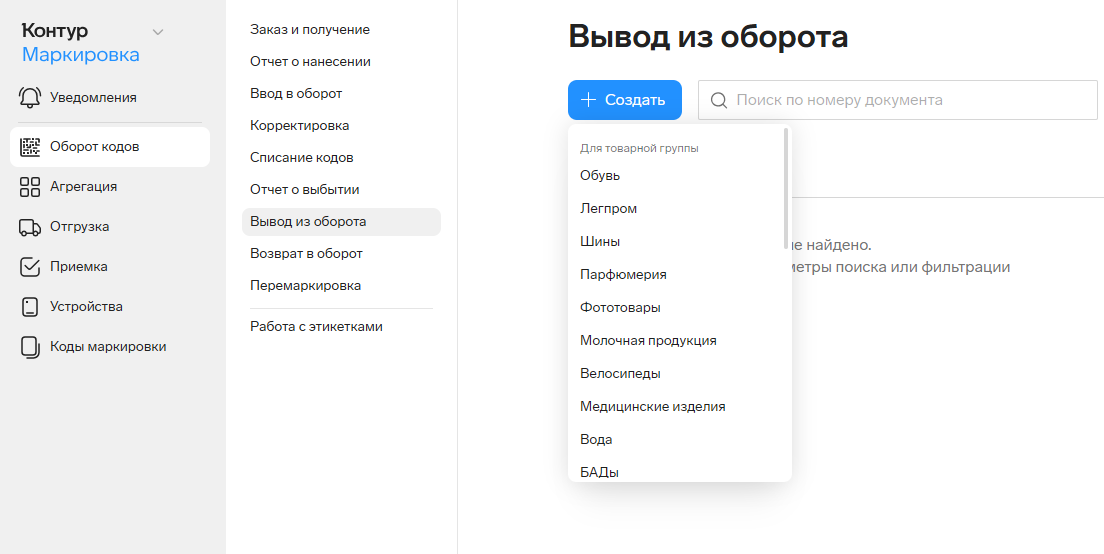The width and height of the screenshot is (1104, 554).
Task: Open Отчет о выбытии
Action: click(305, 189)
